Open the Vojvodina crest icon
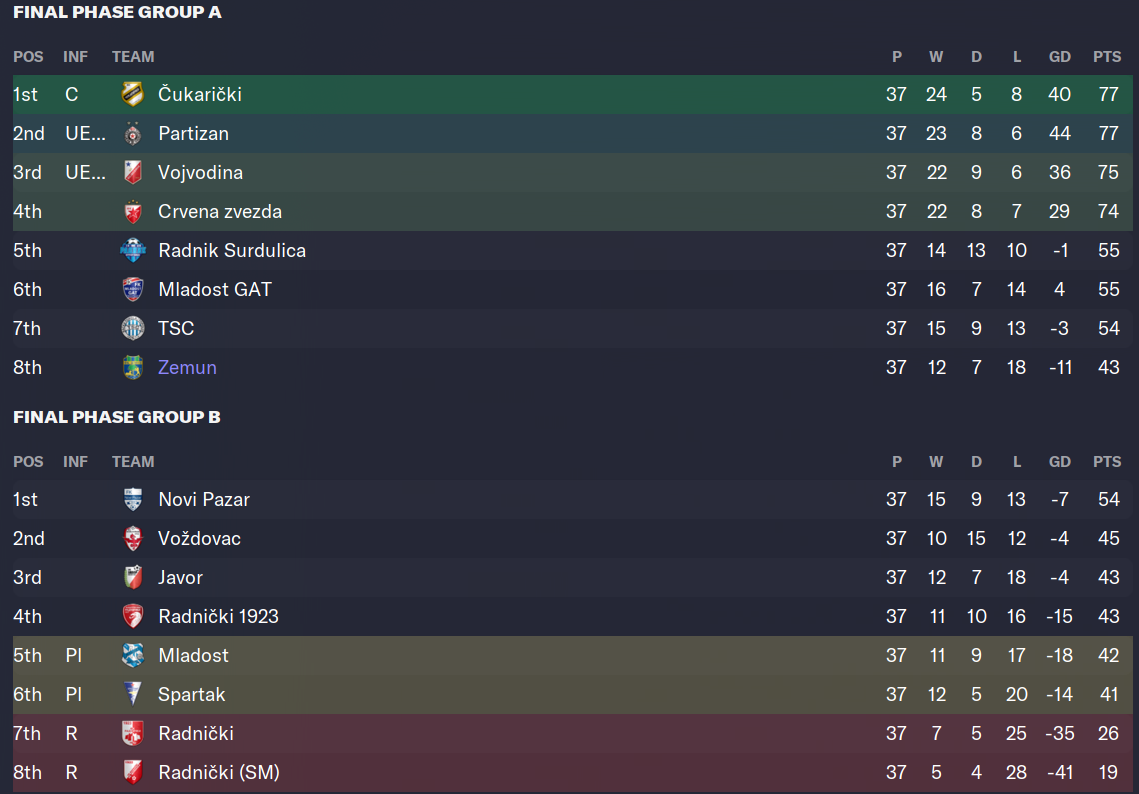This screenshot has height=794, width=1139. pyautogui.click(x=132, y=172)
